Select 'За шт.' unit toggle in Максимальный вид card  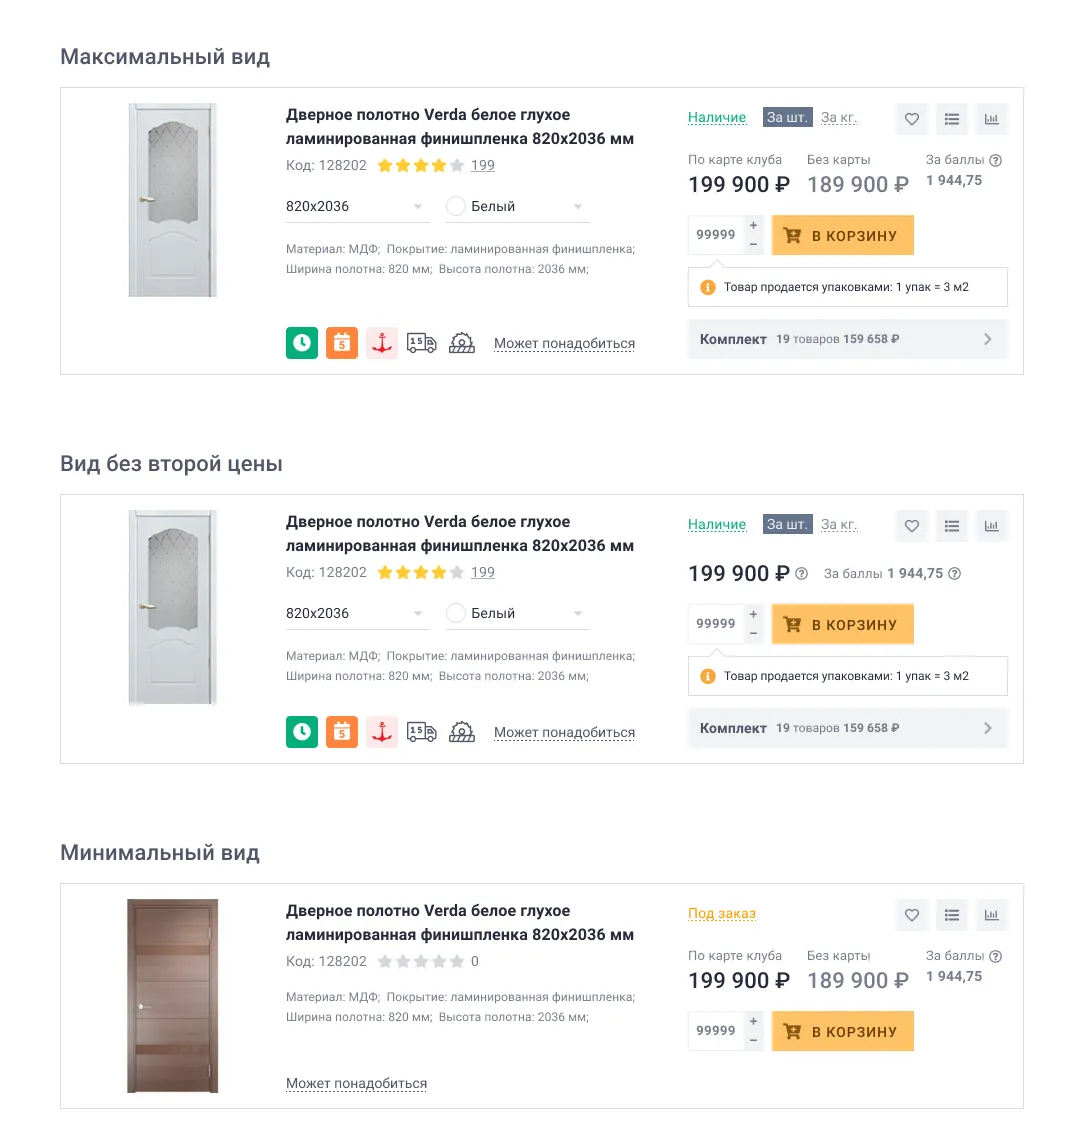click(787, 118)
